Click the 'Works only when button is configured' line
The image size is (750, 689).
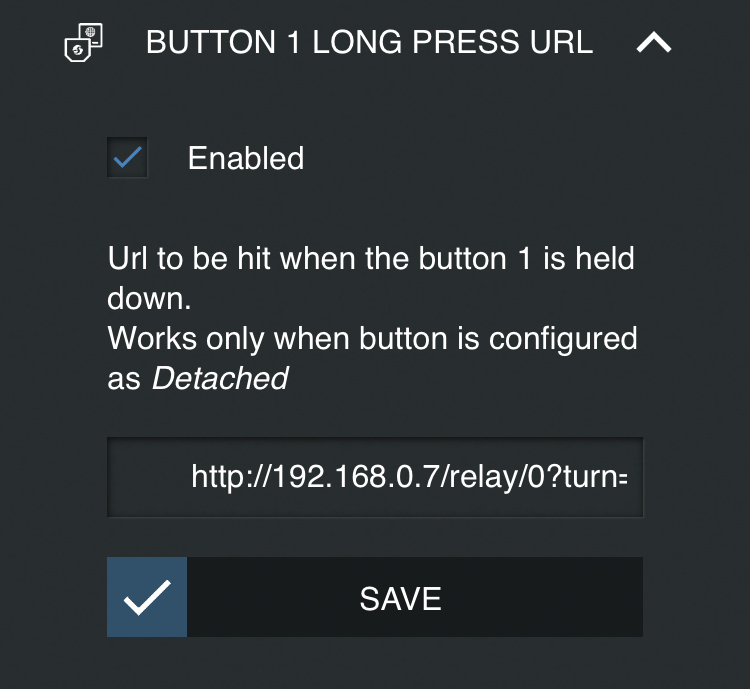(372, 339)
